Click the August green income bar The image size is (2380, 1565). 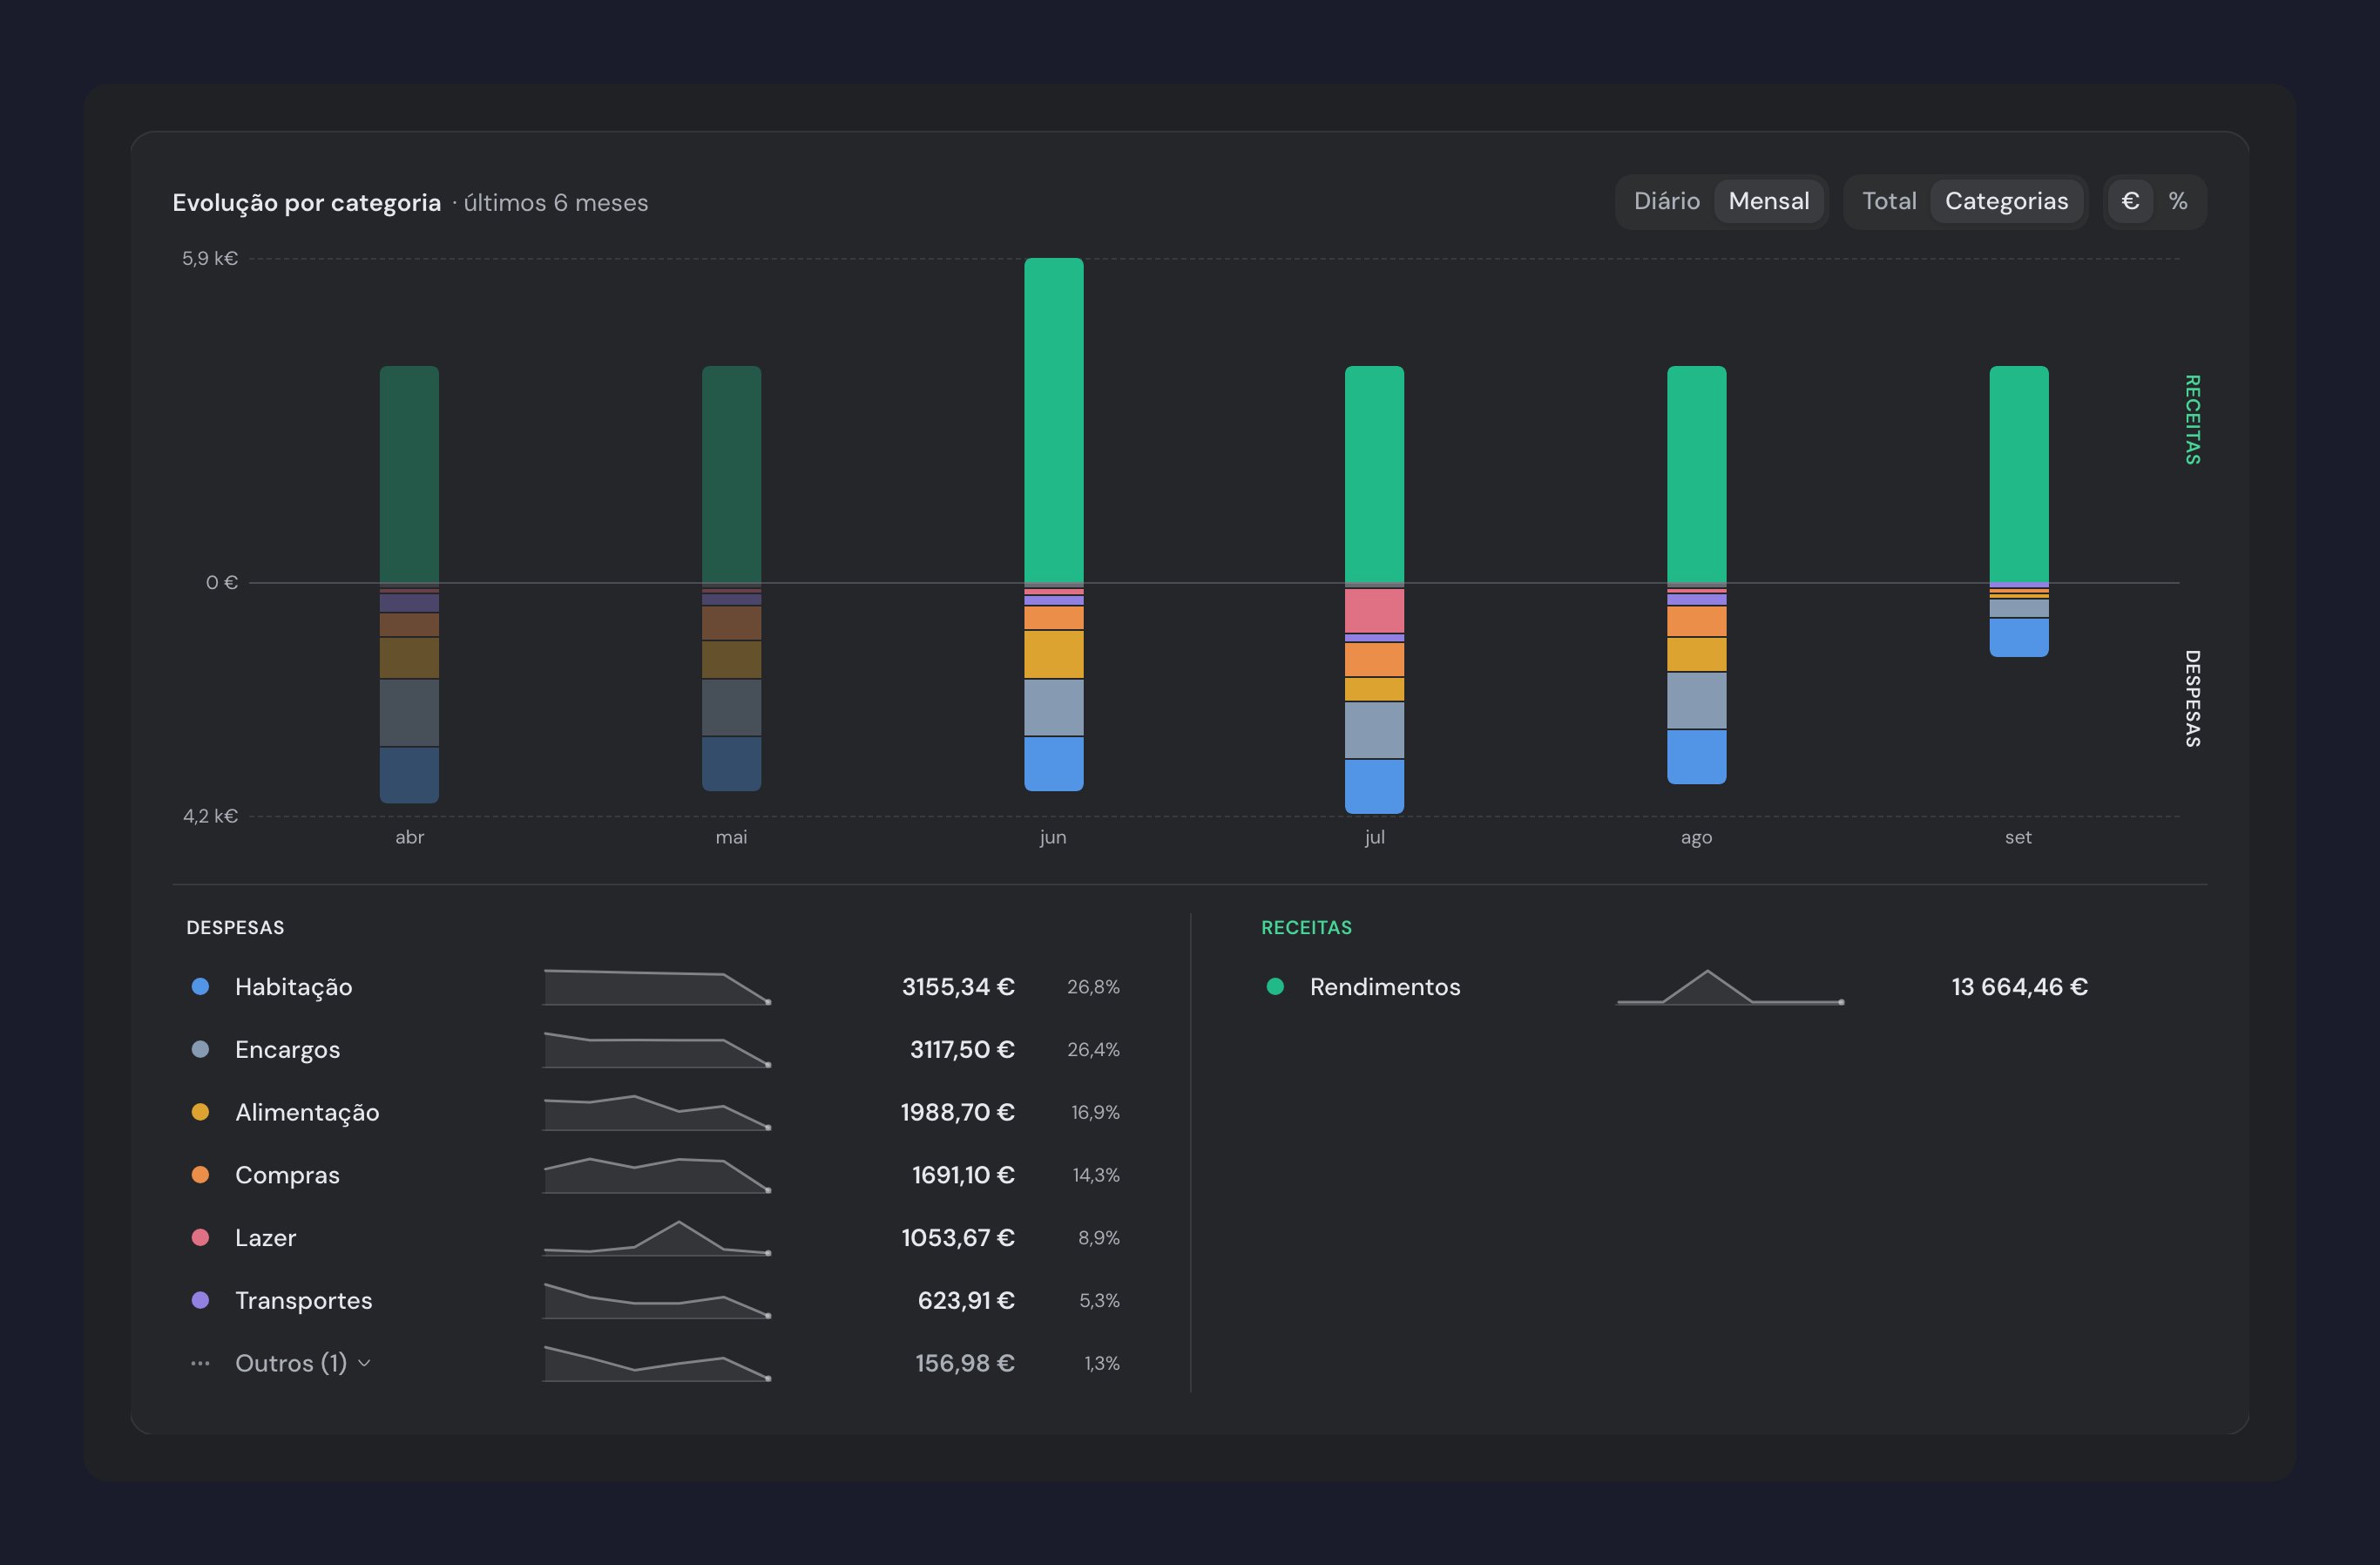tap(1696, 474)
